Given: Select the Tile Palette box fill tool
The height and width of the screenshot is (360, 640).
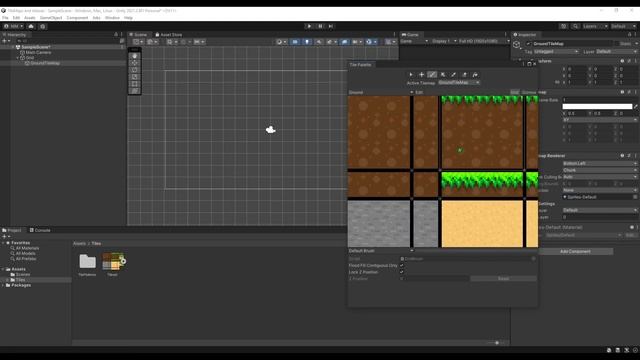Looking at the screenshot, I should point(443,75).
